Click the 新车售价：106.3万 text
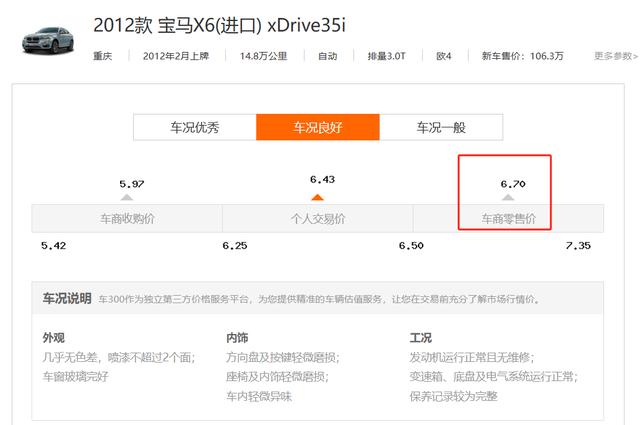640x425 pixels. pyautogui.click(x=522, y=56)
